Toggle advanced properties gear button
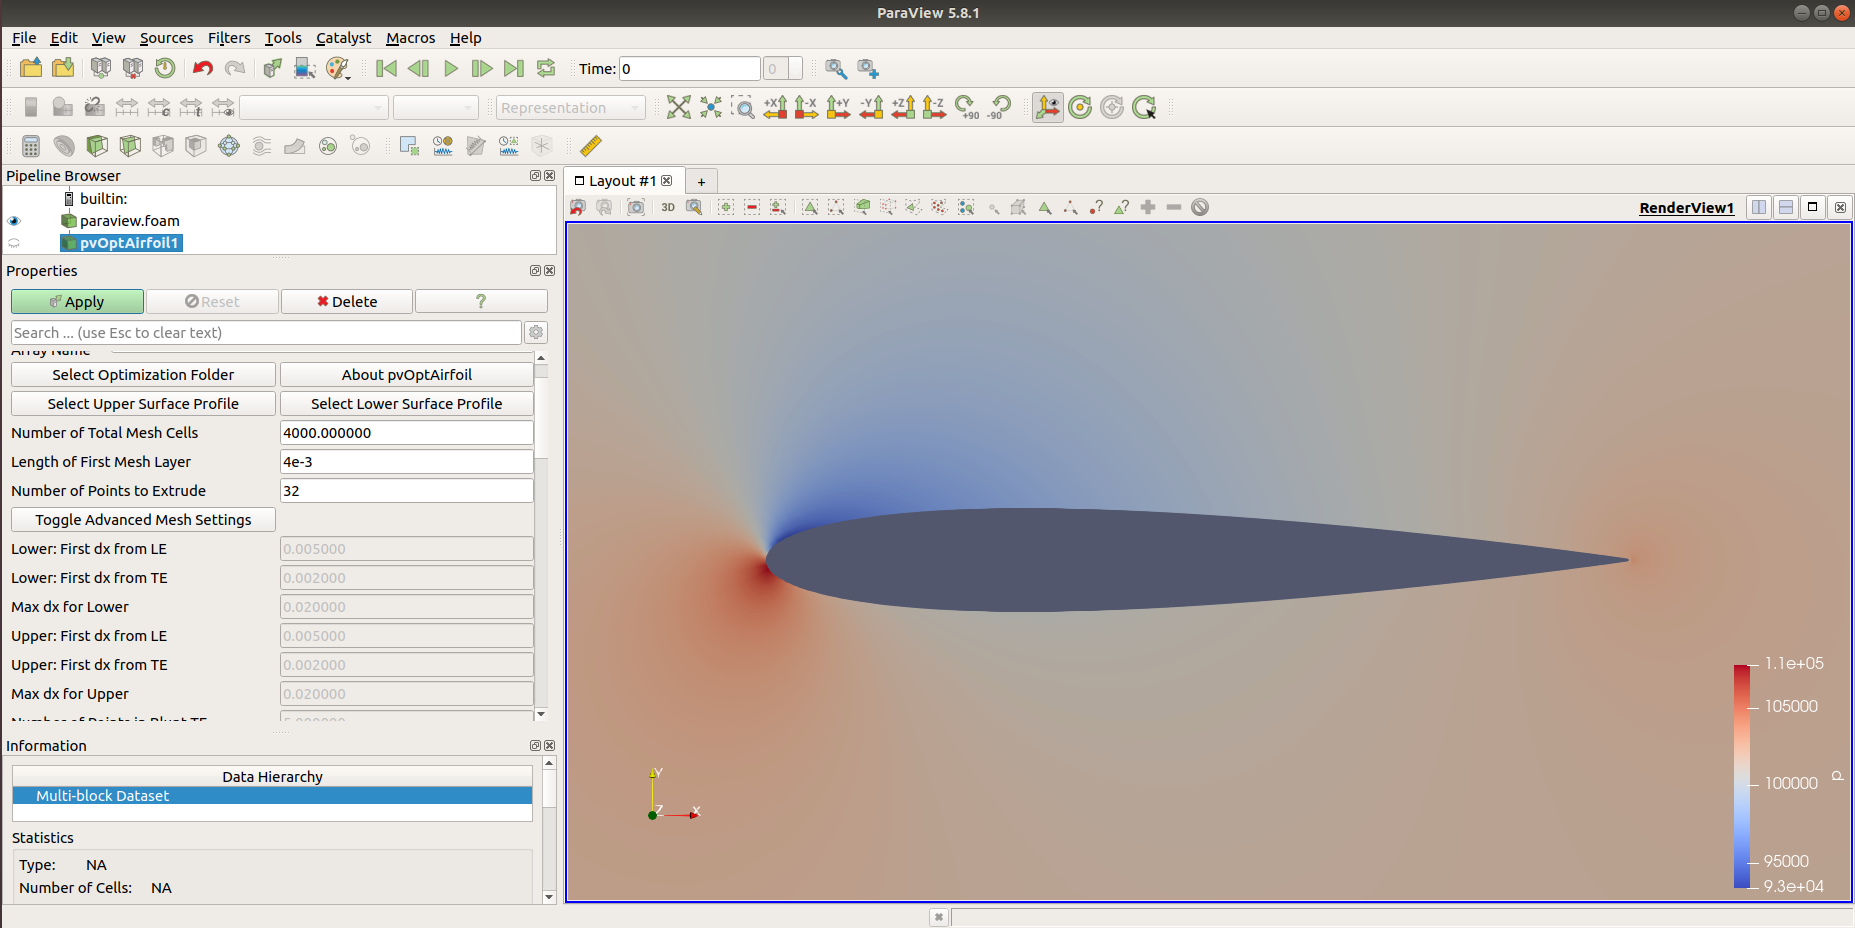The width and height of the screenshot is (1855, 928). pyautogui.click(x=536, y=333)
